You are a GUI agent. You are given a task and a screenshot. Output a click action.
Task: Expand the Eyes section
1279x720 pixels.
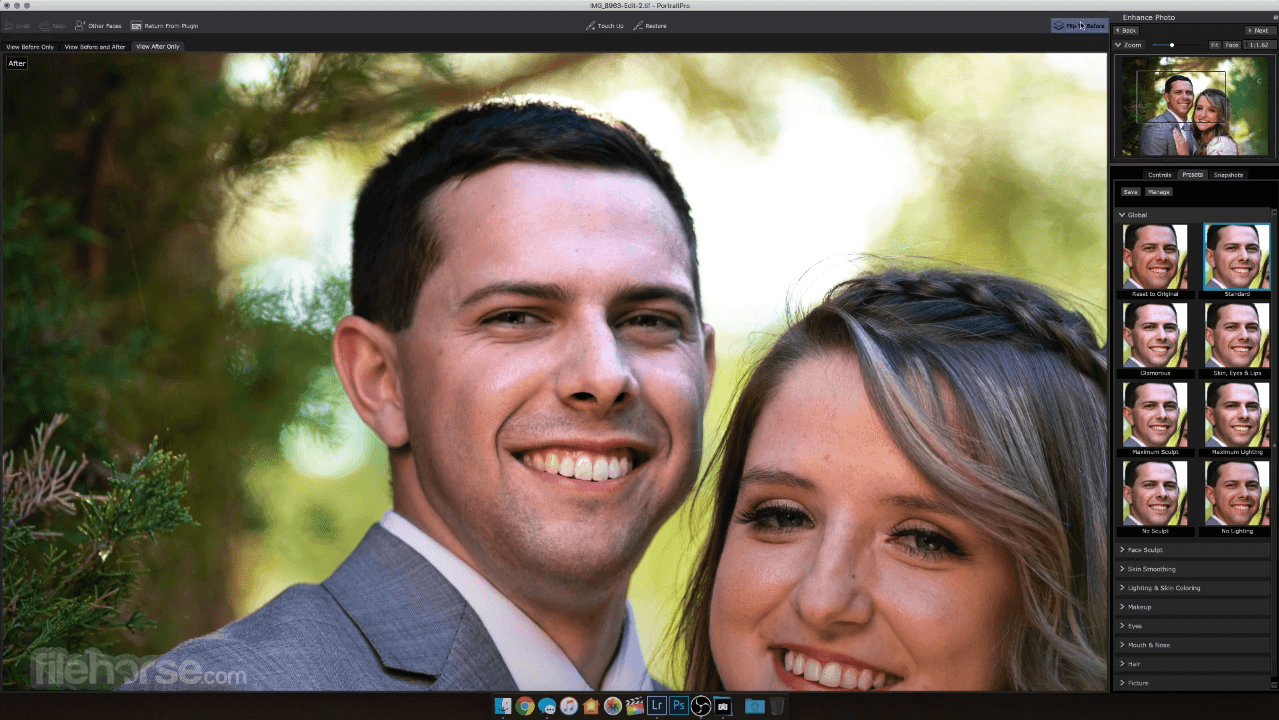click(1192, 626)
